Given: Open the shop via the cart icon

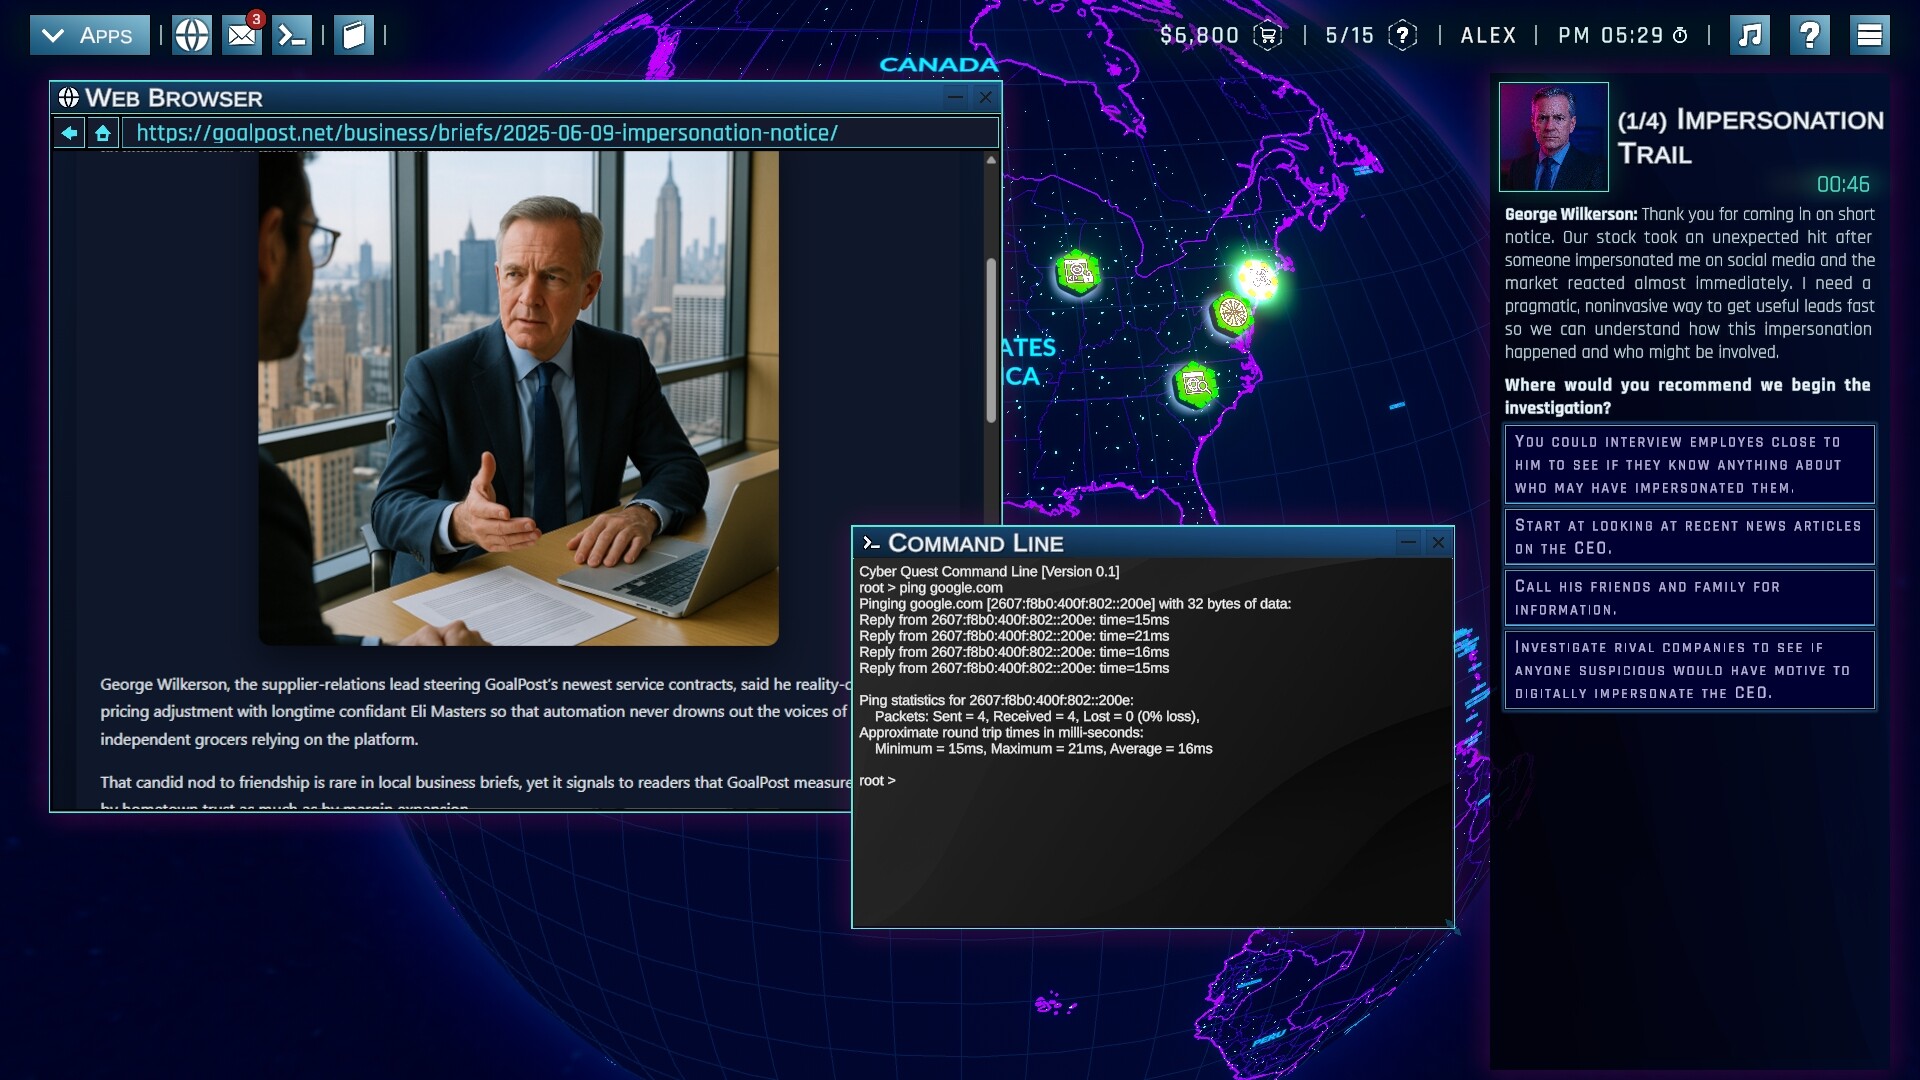Looking at the screenshot, I should pyautogui.click(x=1266, y=34).
